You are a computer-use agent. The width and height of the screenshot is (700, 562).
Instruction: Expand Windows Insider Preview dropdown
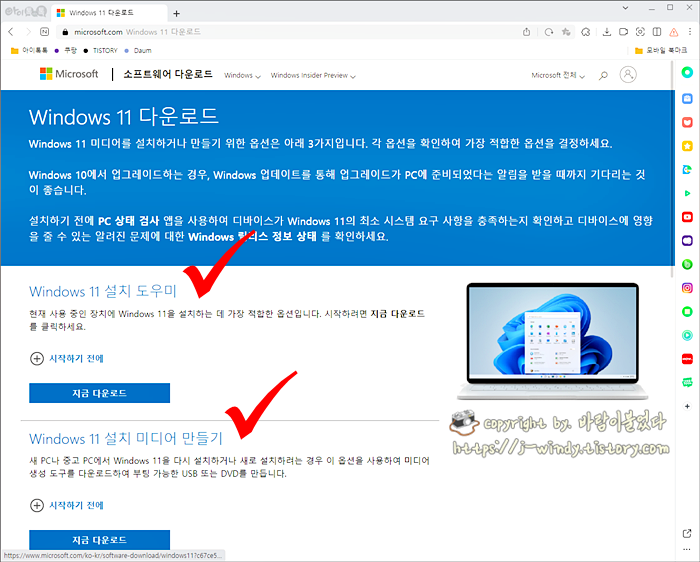[x=313, y=75]
